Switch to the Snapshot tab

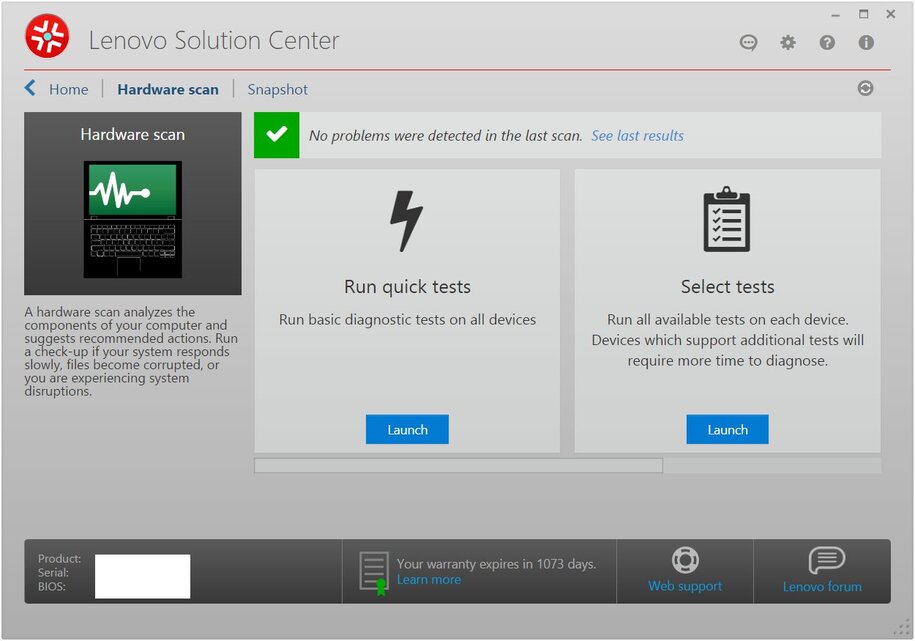(x=278, y=89)
